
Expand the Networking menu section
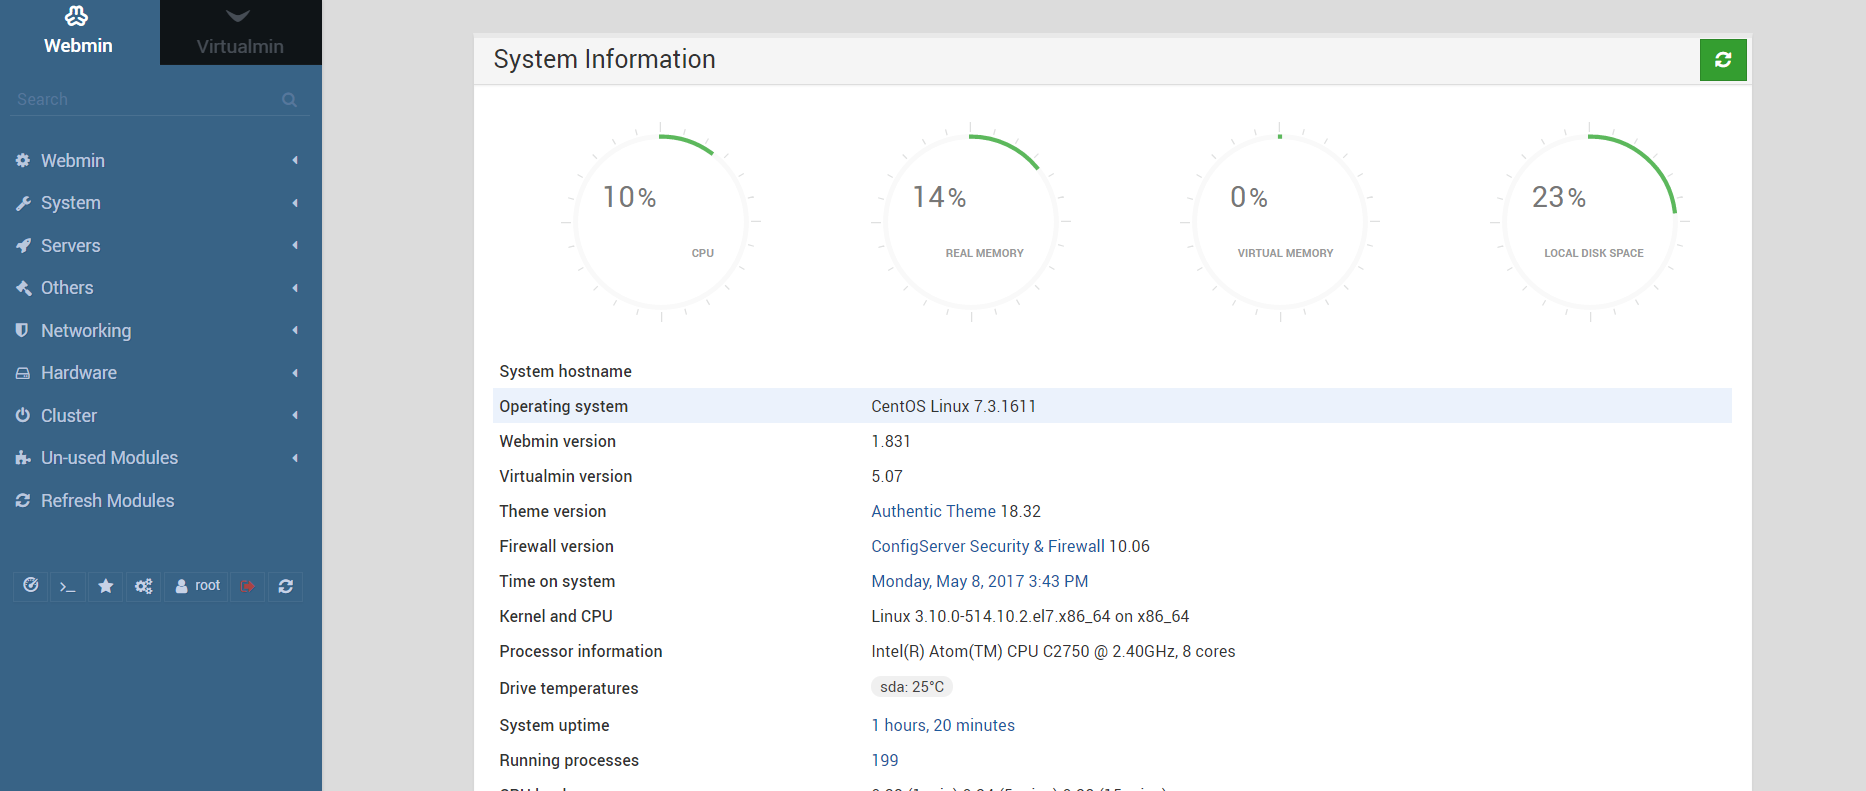pos(86,331)
